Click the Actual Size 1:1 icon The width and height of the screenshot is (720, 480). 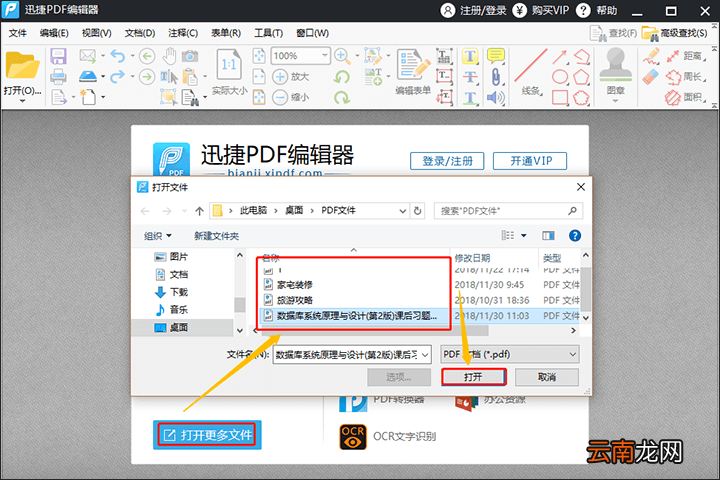[229, 66]
